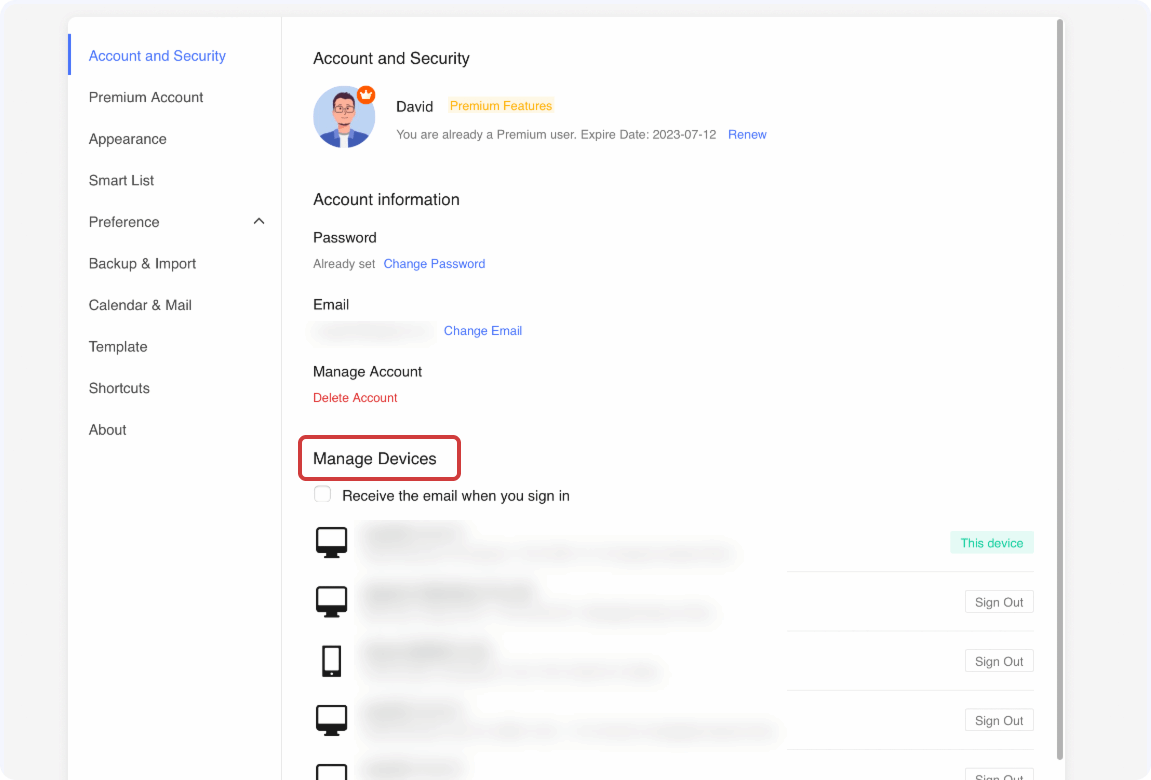1151x780 pixels.
Task: Open Backup & Import section
Action: (142, 263)
